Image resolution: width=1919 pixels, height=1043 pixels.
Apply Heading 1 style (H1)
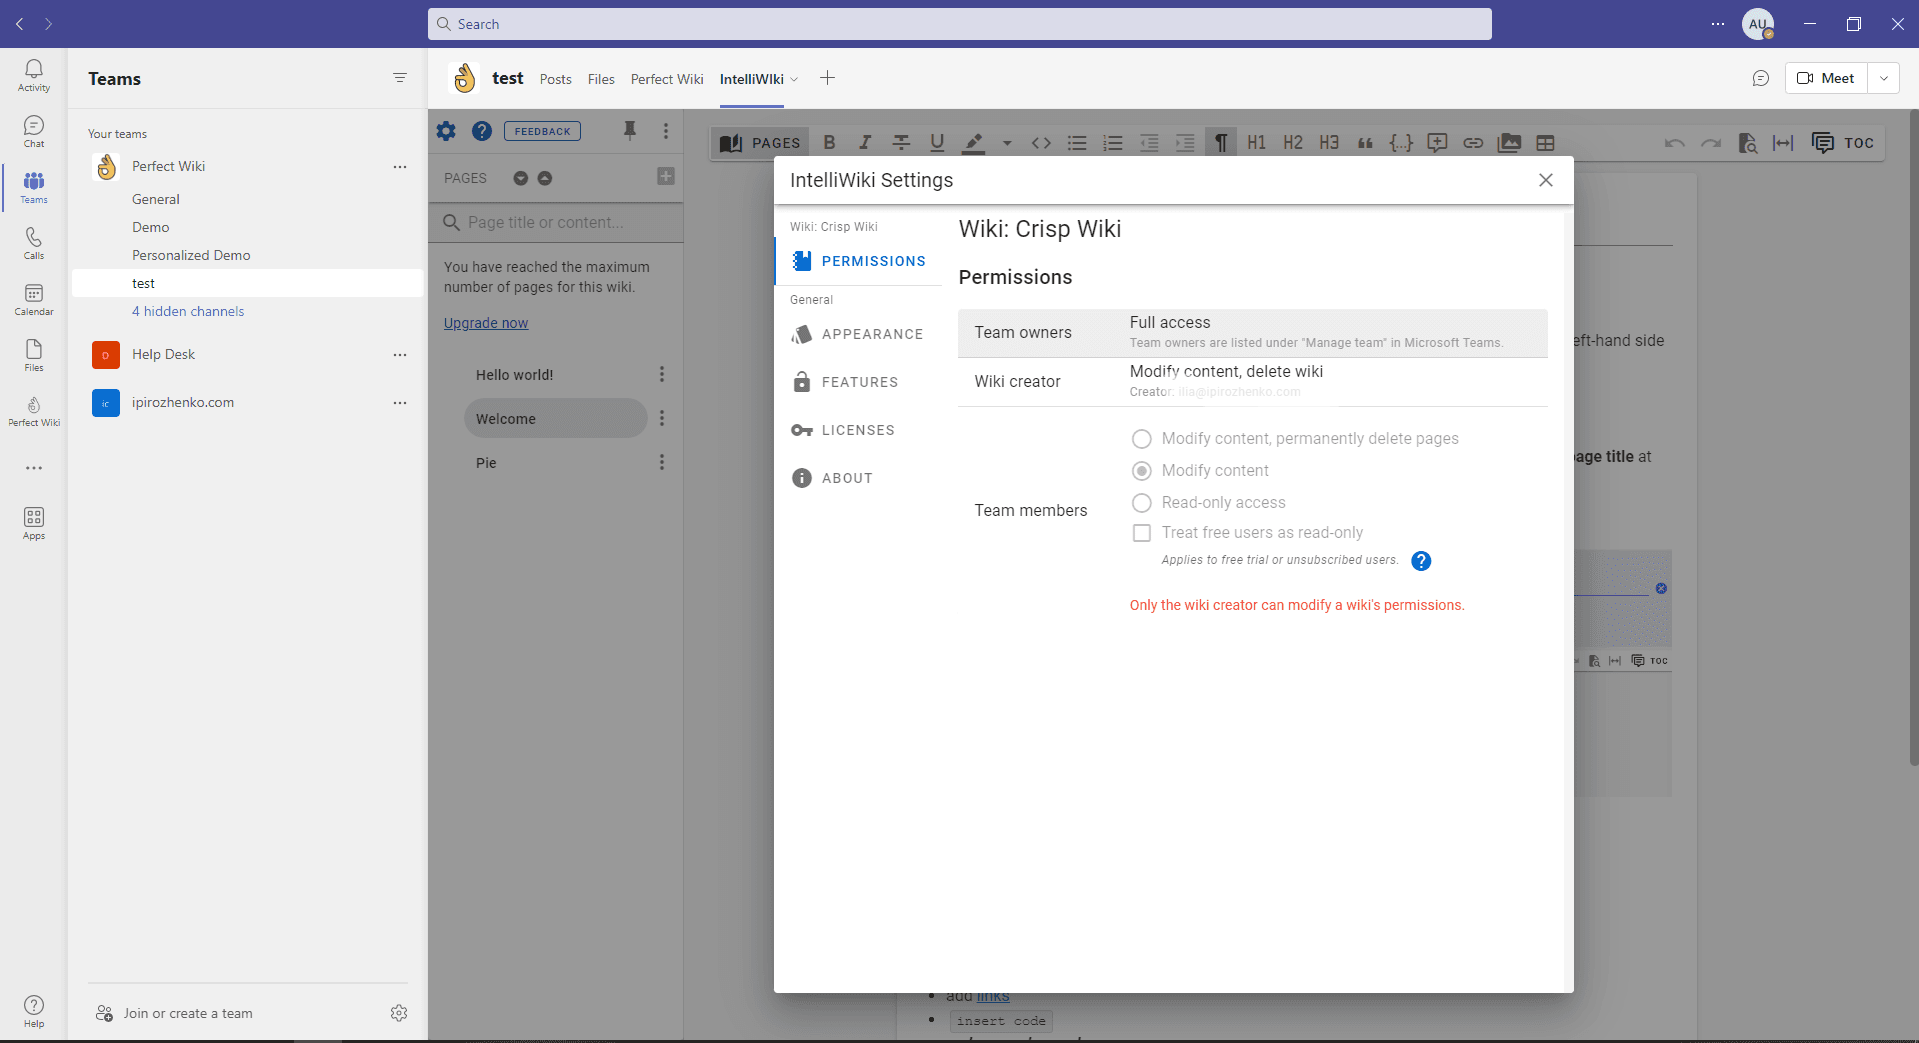(x=1257, y=143)
